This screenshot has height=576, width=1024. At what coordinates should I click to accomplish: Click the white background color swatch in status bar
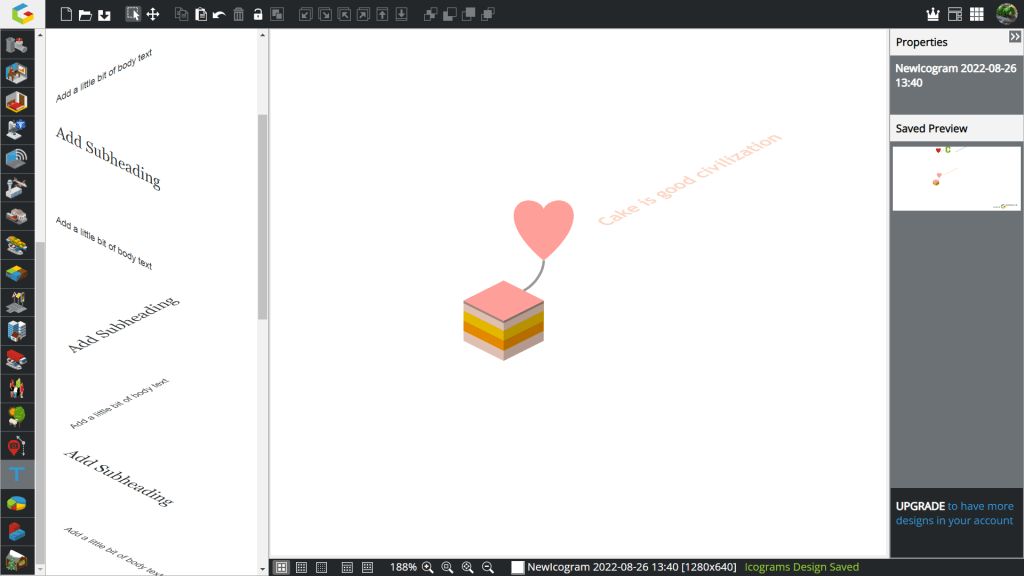pos(518,567)
